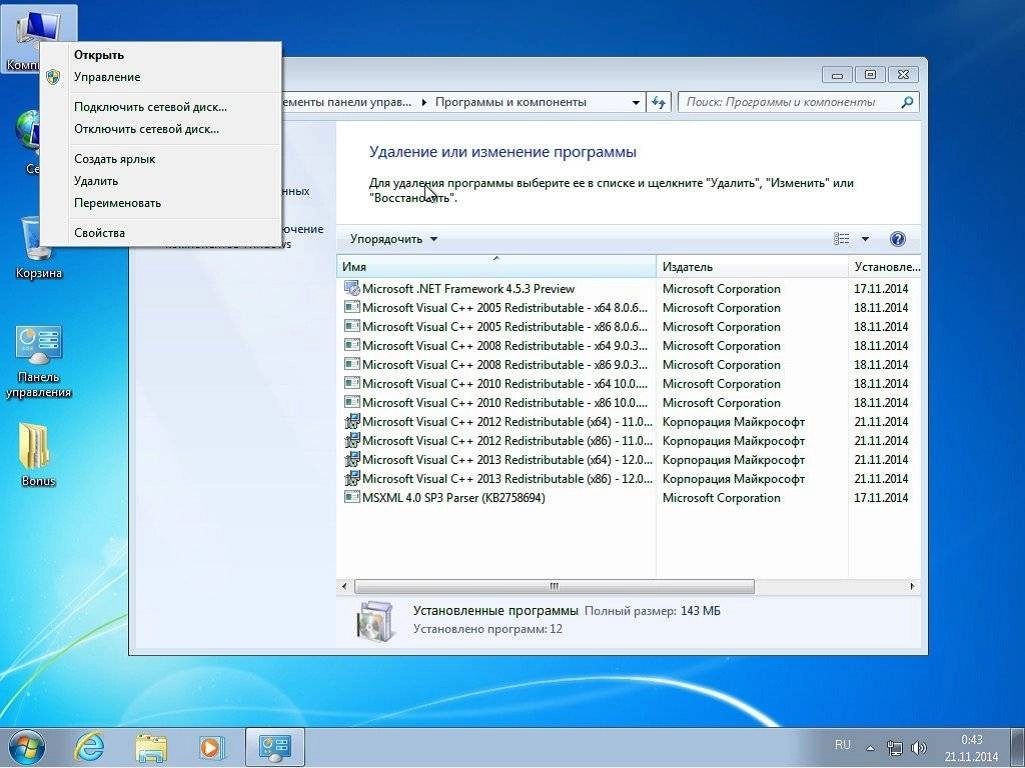Viewport: 1025px width, 768px height.
Task: Click breadcrumb arrow before Программы и компоненты
Action: [x=424, y=103]
